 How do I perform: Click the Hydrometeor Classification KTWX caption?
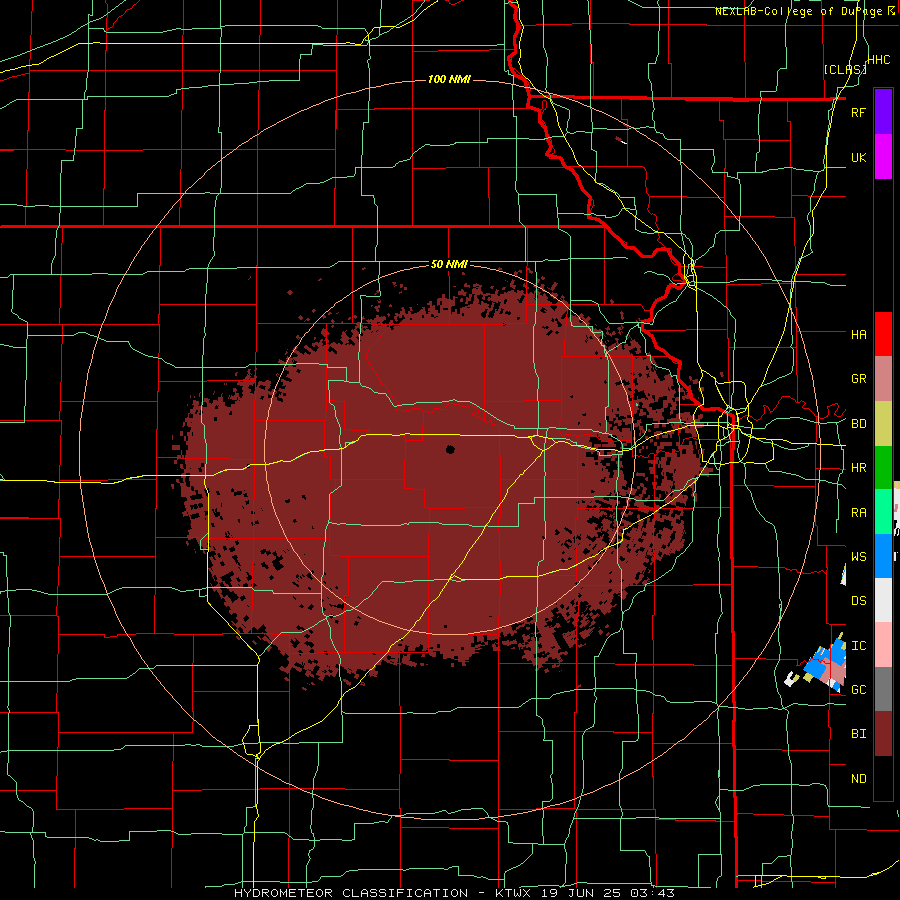(x=454, y=893)
